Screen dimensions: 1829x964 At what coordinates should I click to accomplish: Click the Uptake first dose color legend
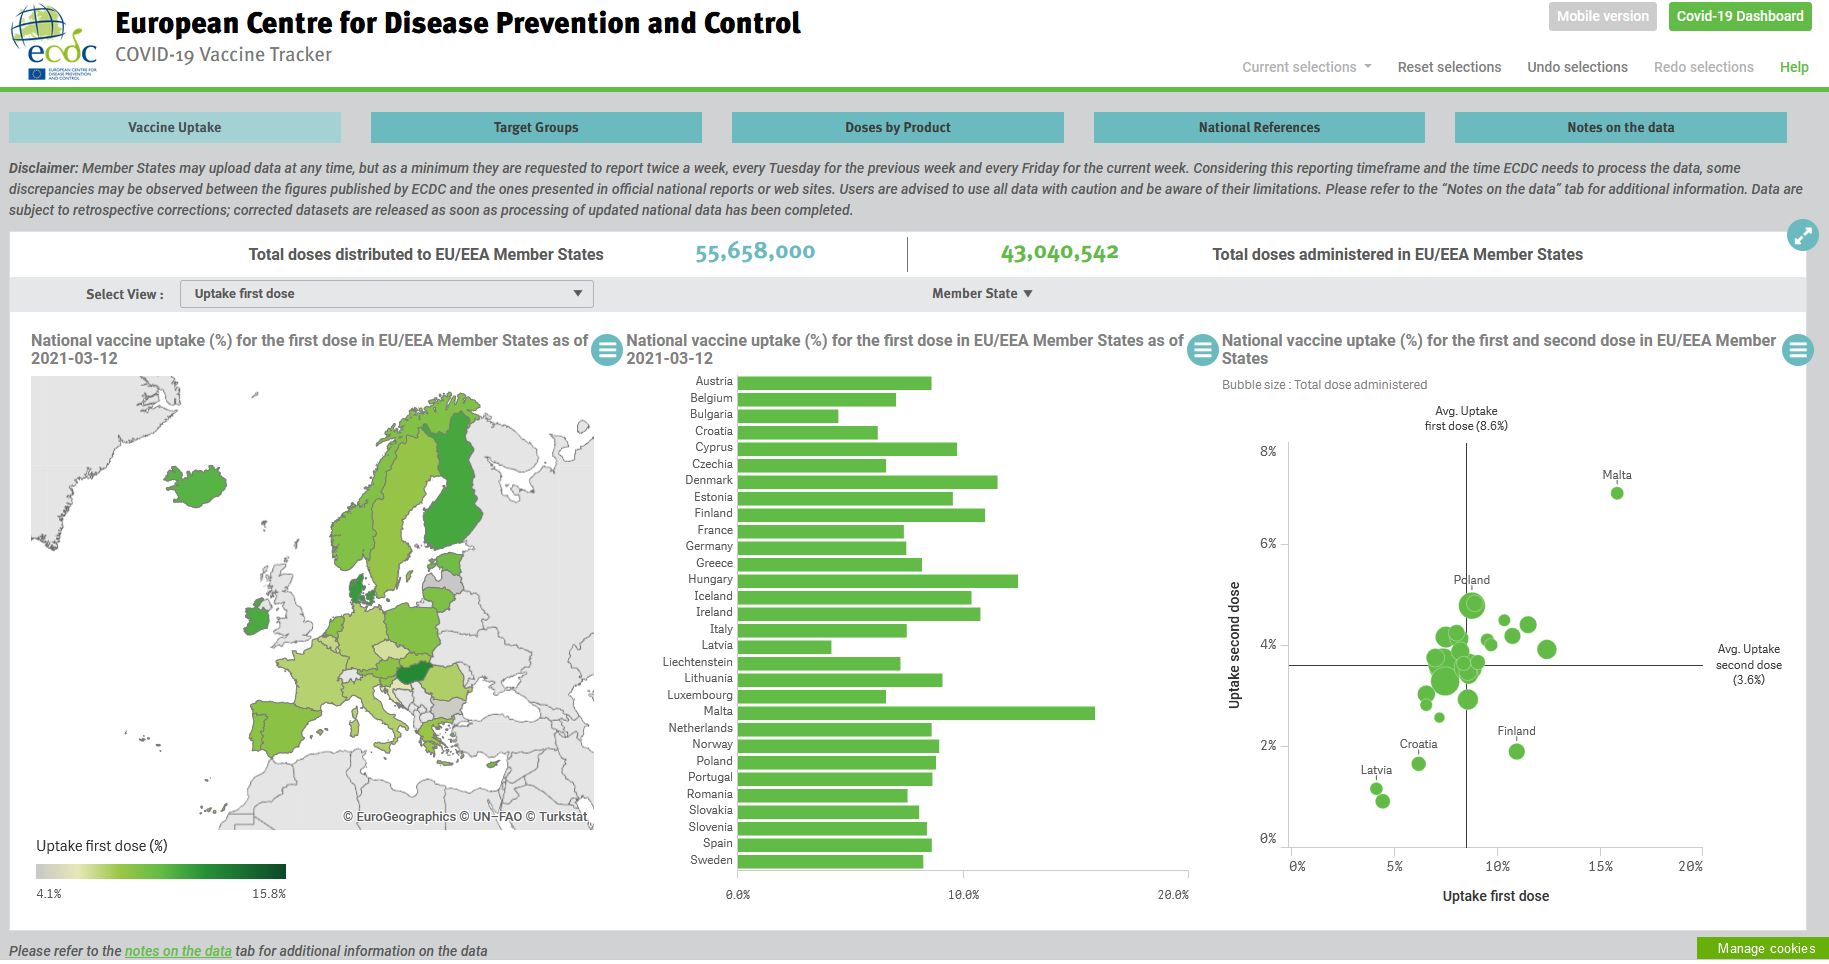161,871
